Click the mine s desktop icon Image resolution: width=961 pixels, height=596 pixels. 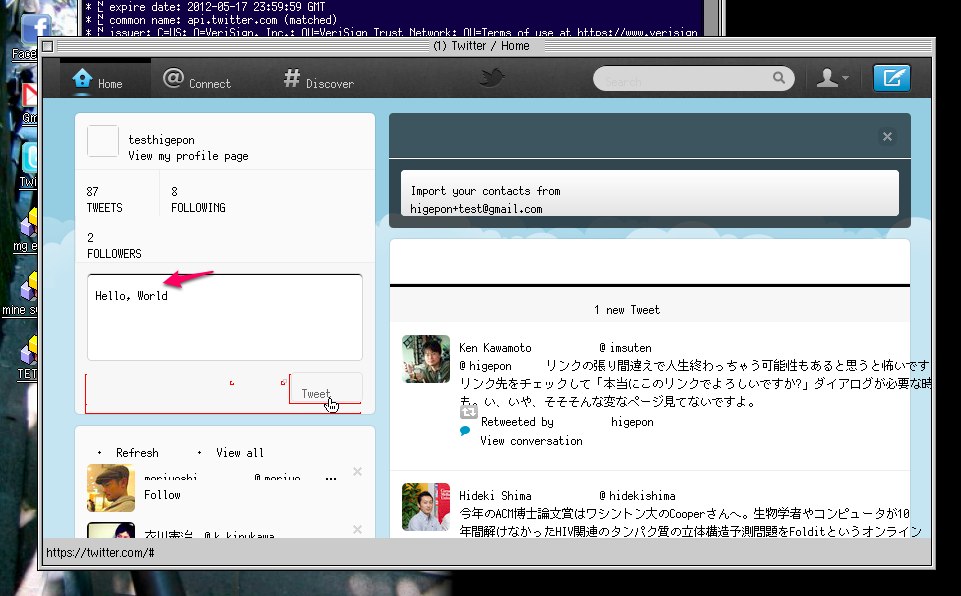20,294
